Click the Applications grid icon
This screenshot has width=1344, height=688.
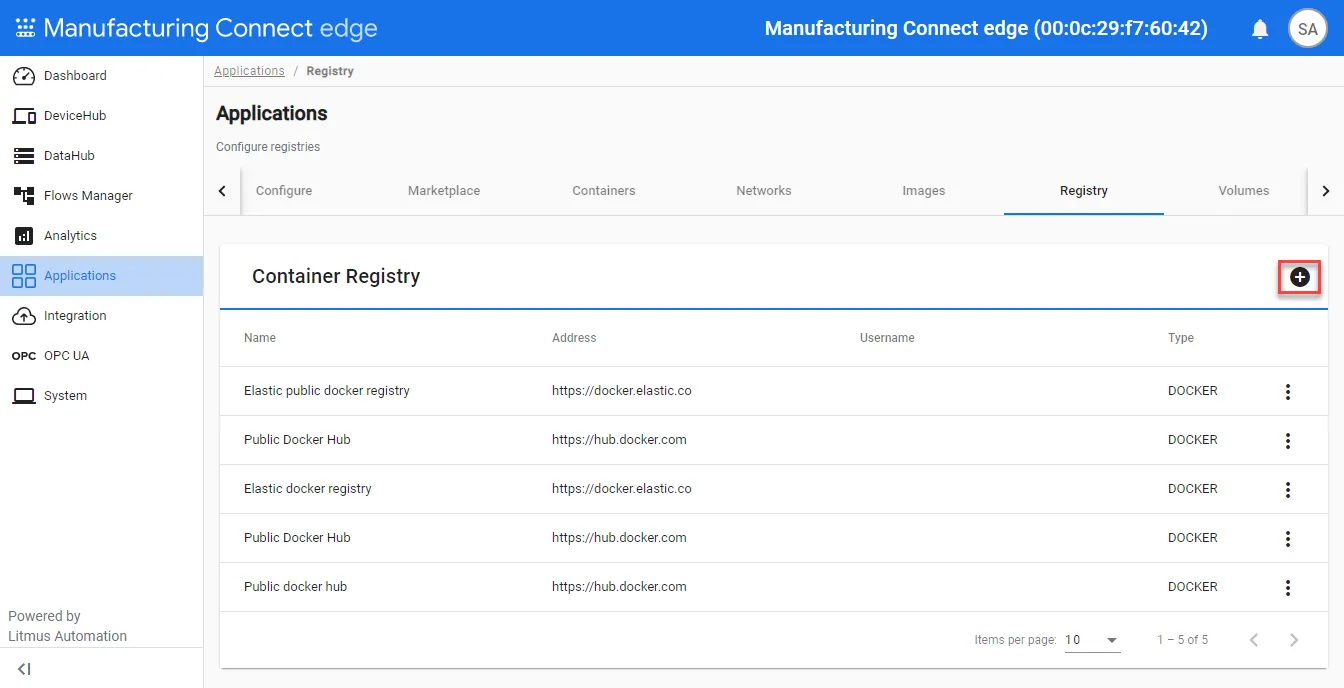24,276
